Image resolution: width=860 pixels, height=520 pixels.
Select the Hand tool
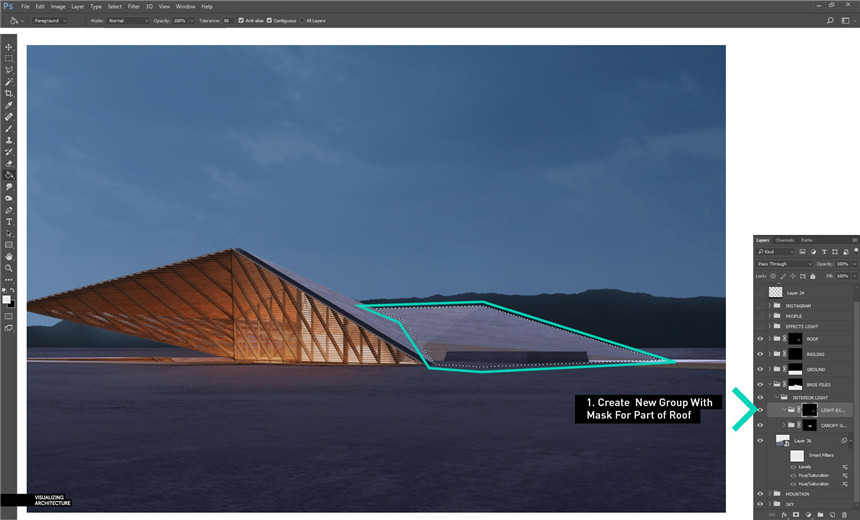click(9, 256)
